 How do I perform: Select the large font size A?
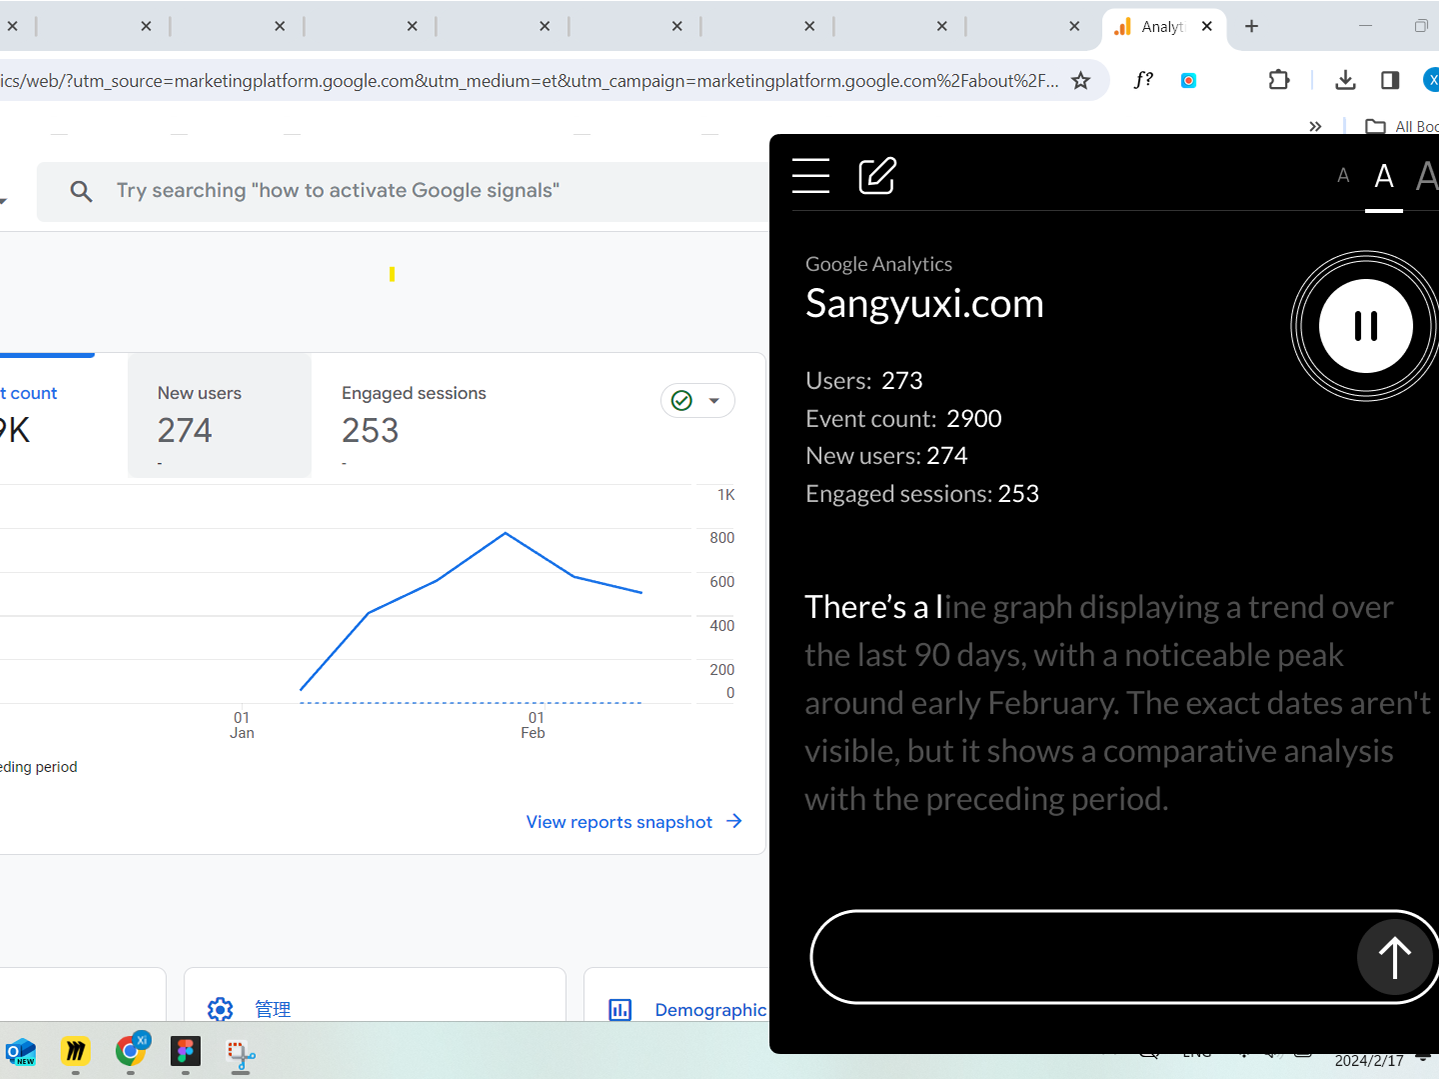point(1427,176)
